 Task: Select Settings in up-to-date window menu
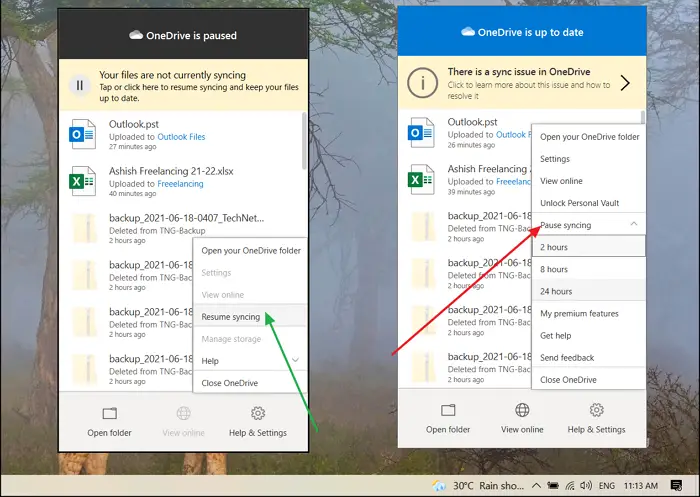tap(588, 159)
